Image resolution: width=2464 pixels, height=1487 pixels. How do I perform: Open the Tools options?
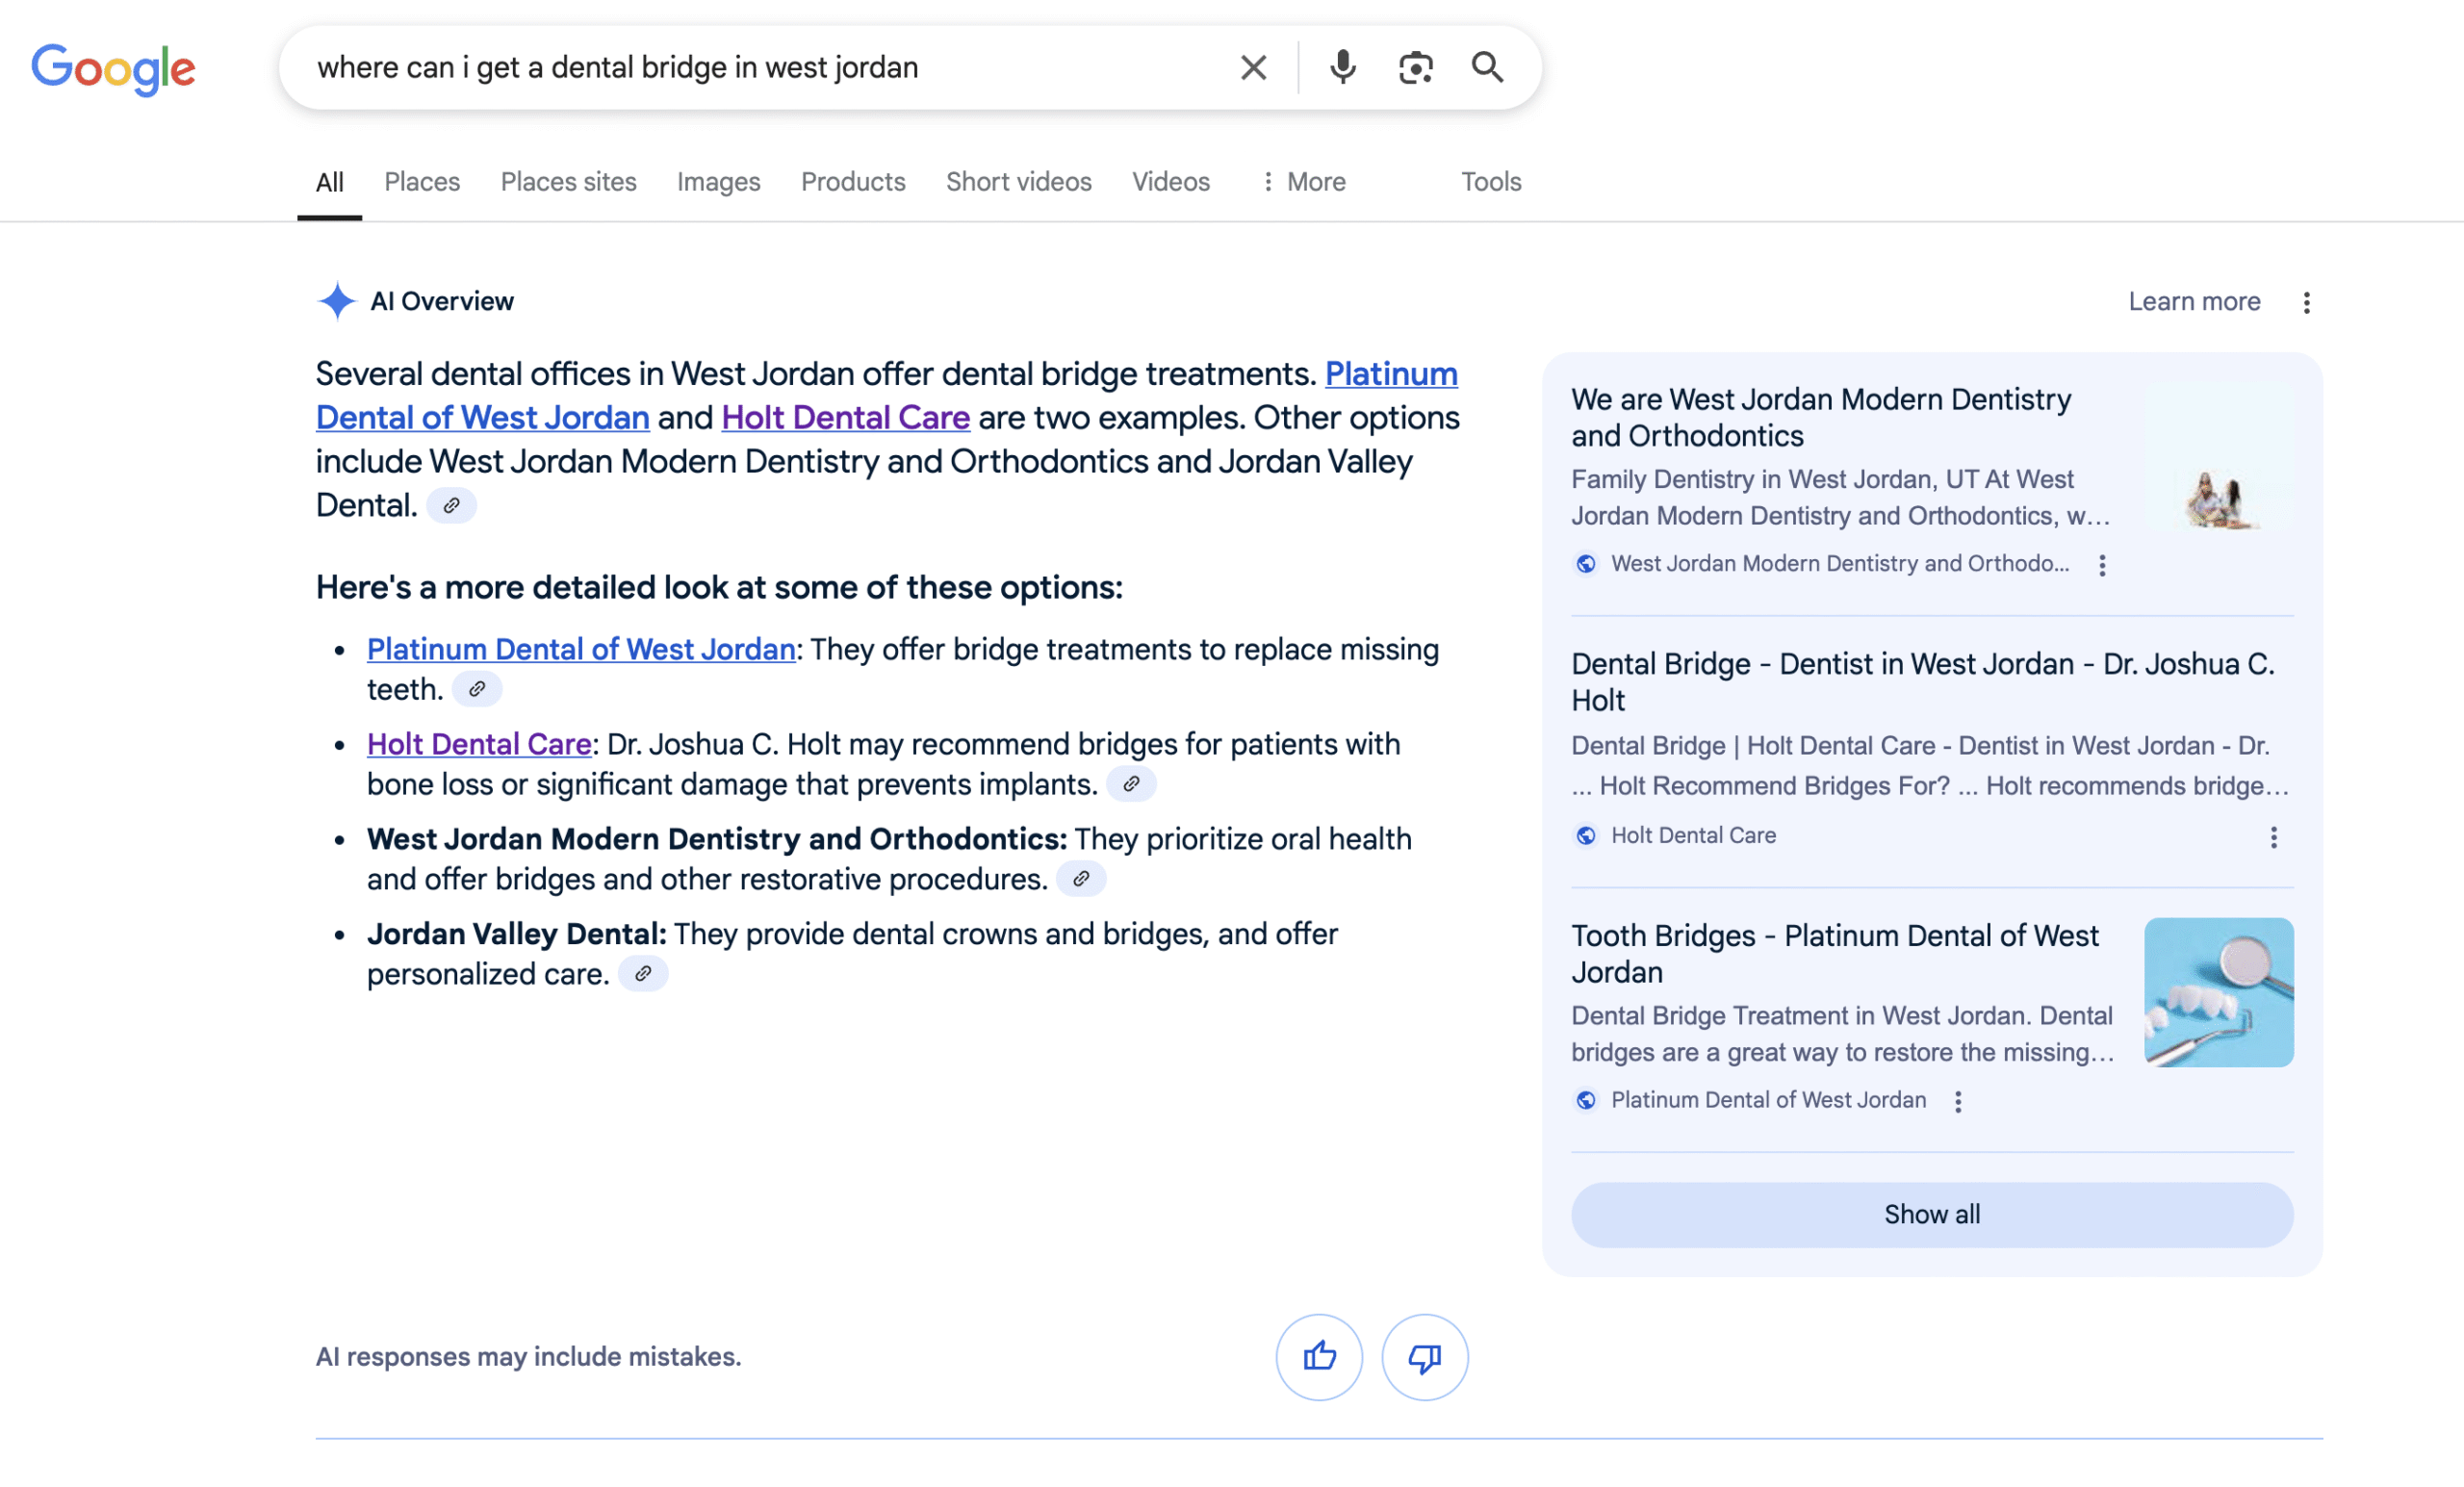coord(1490,182)
